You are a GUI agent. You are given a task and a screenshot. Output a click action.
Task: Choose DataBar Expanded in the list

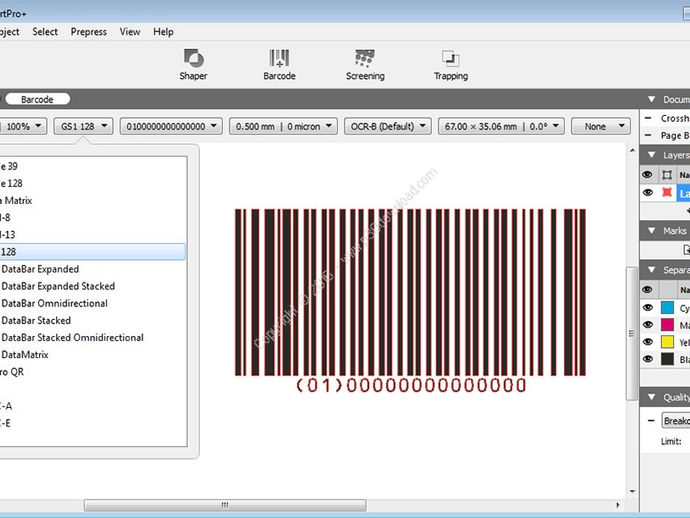pos(92,269)
